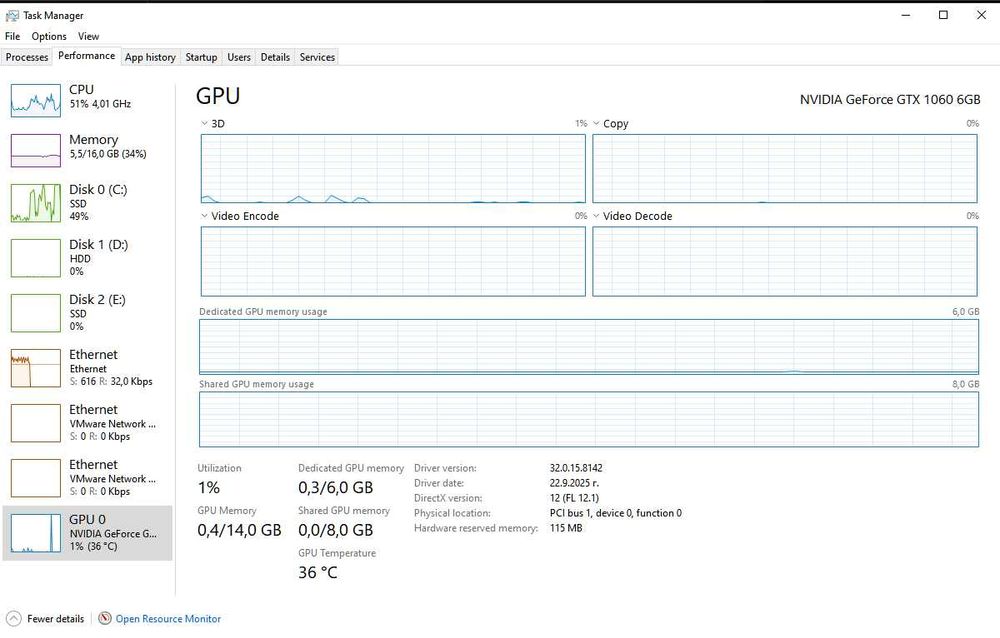Maximize the Task Manager window
Viewport: 1000px width, 638px height.
[x=943, y=15]
